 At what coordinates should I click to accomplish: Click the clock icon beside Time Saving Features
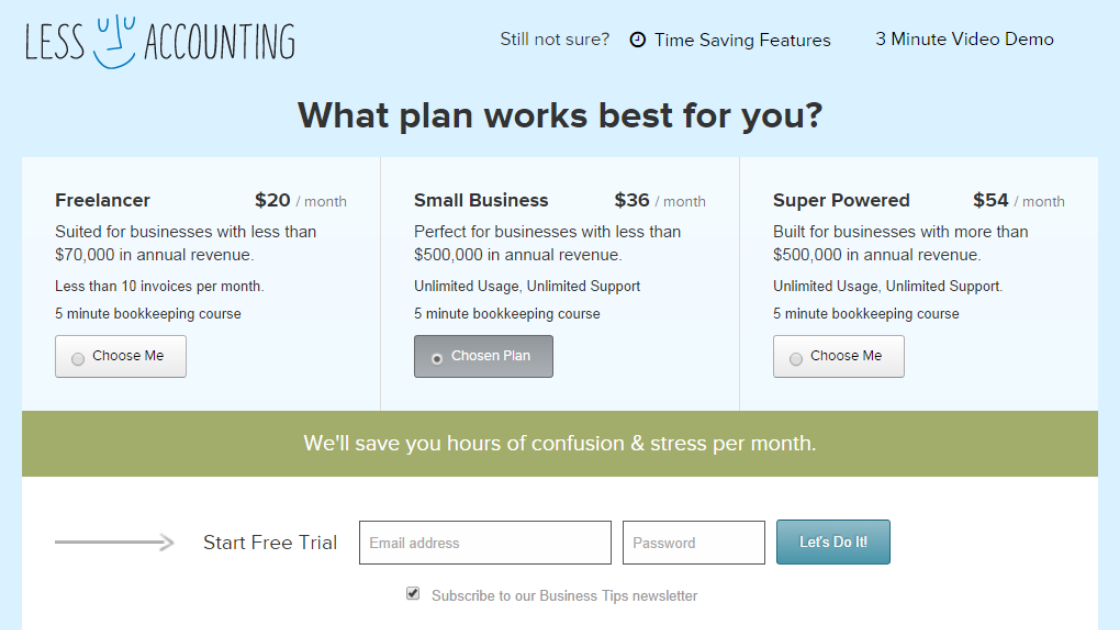[637, 40]
